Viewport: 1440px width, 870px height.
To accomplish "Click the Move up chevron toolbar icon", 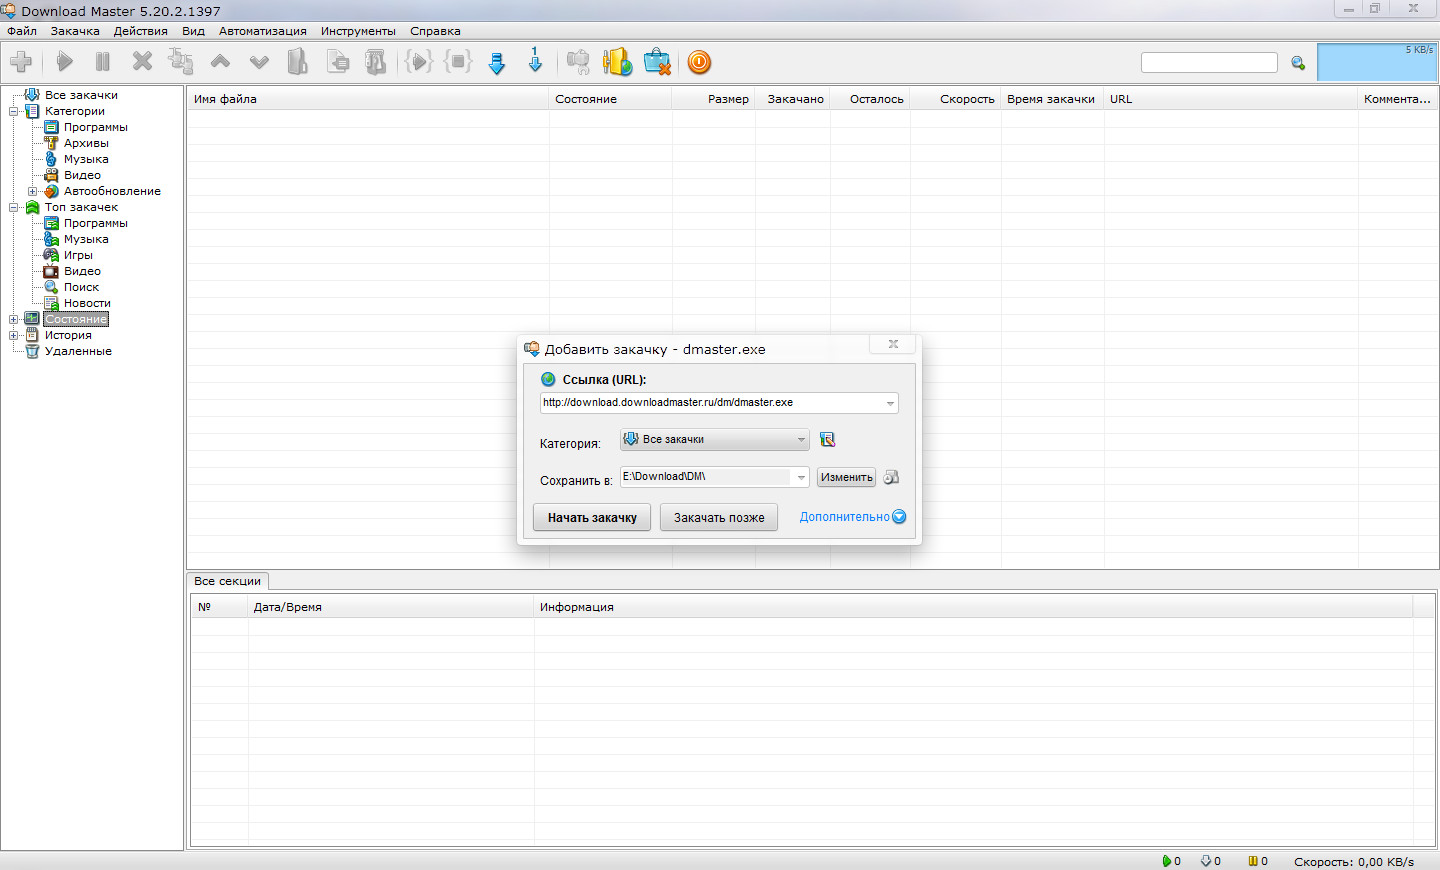I will (220, 62).
